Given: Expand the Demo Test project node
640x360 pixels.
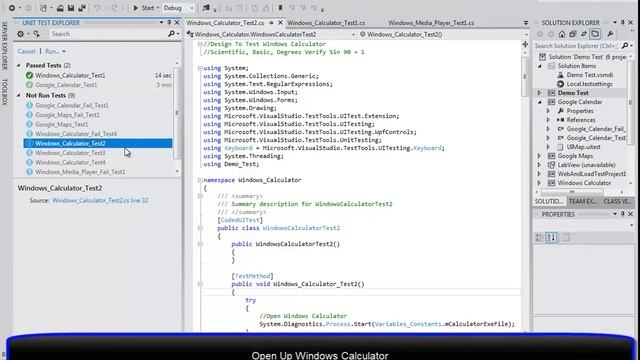Looking at the screenshot, I should click(x=539, y=93).
